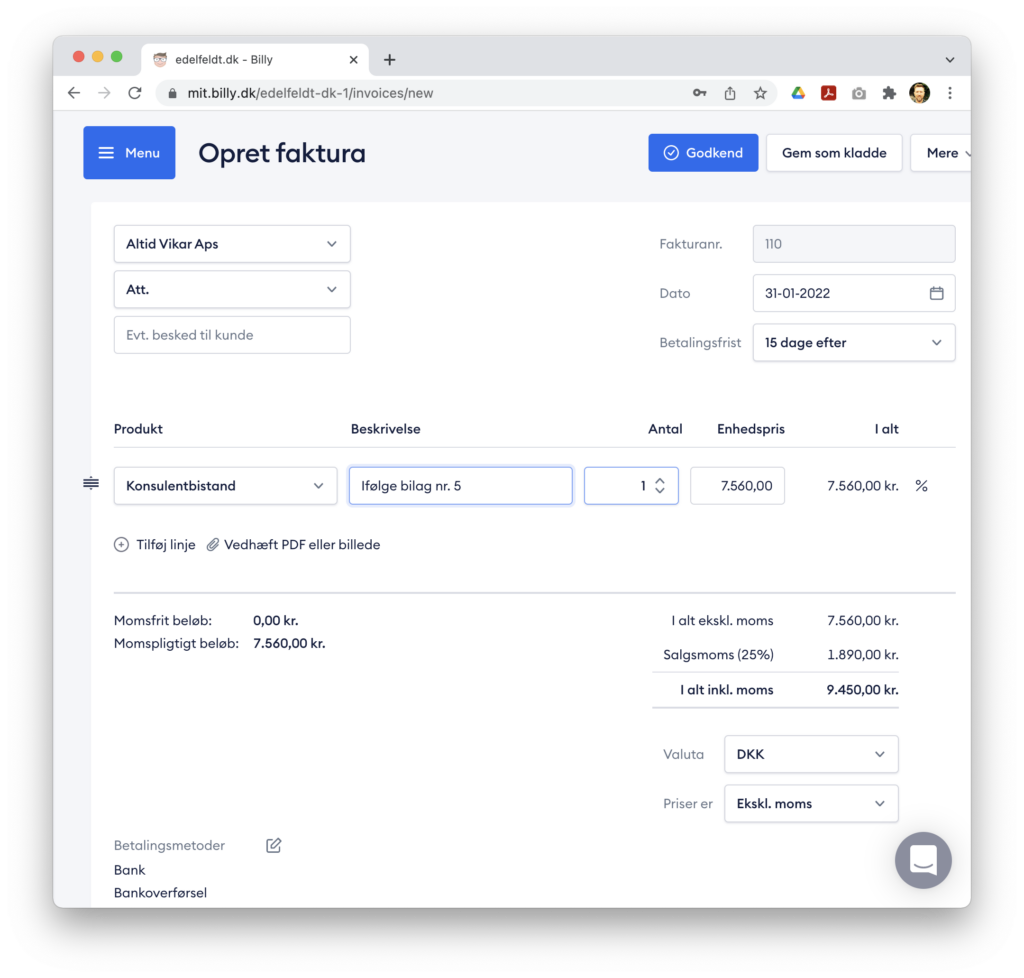Click the Google Drive extension icon
The width and height of the screenshot is (1024, 978).
[798, 93]
